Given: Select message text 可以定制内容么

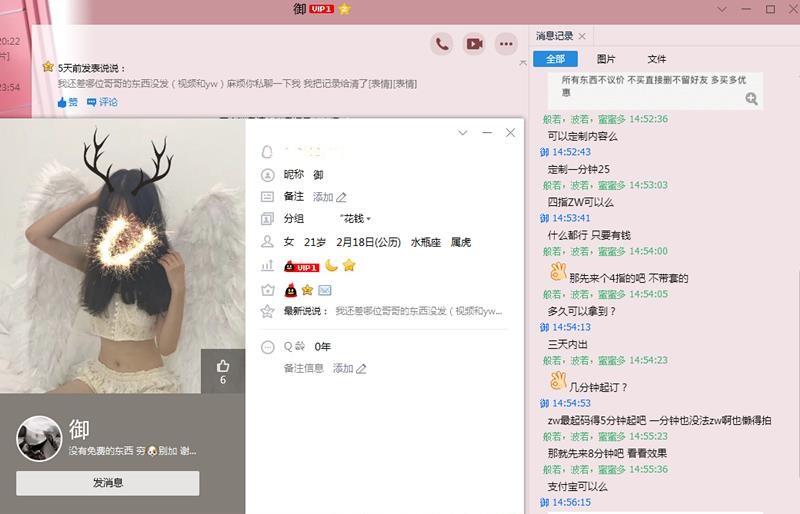Looking at the screenshot, I should [582, 136].
